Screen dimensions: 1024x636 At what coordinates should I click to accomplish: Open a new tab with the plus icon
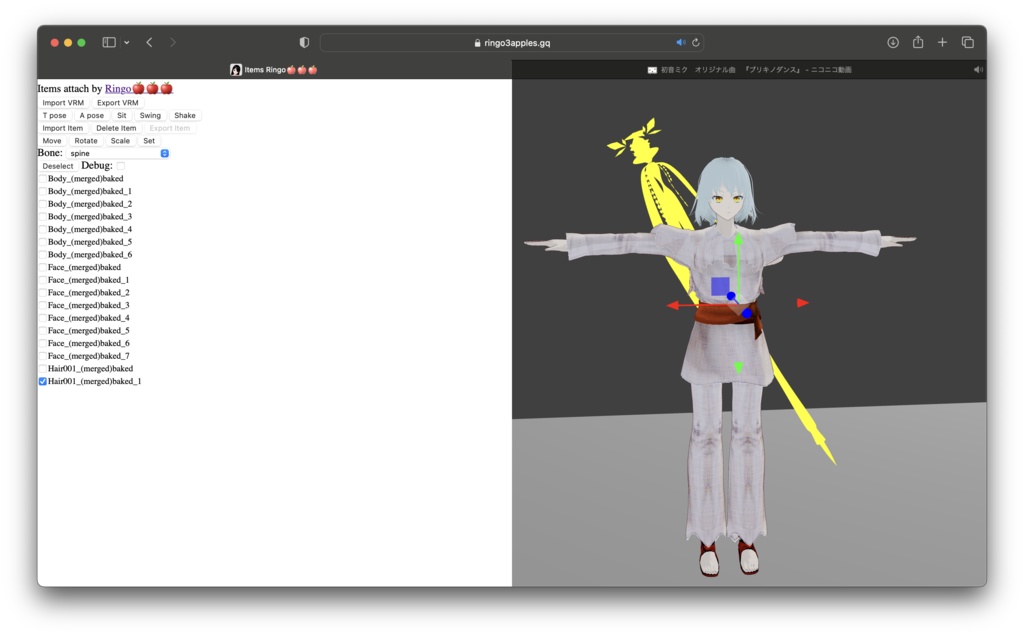942,42
